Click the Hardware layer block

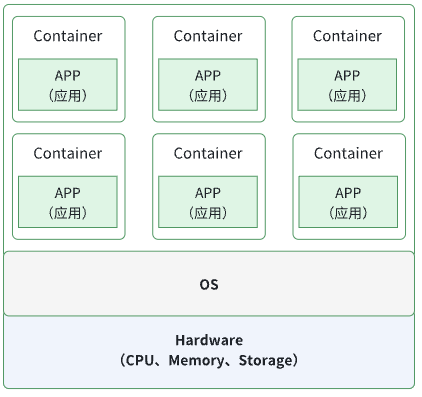pyautogui.click(x=209, y=352)
